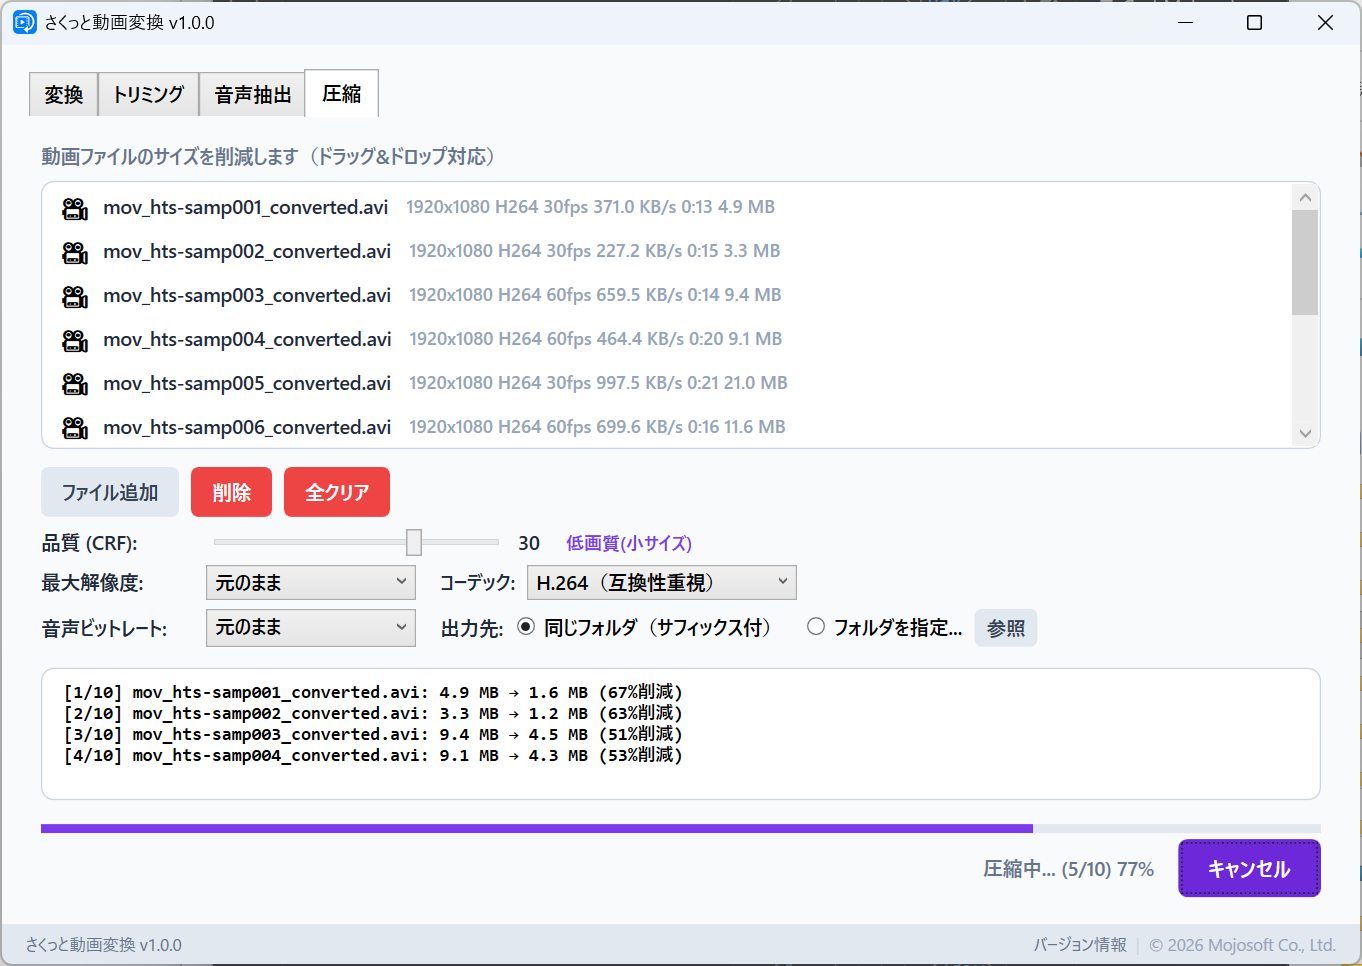
Task: Choose the フォルダを指定 radio button
Action: [816, 627]
